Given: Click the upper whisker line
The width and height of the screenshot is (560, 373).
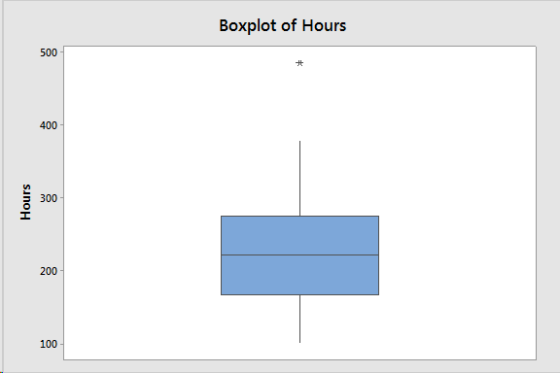Looking at the screenshot, I should coord(300,178).
